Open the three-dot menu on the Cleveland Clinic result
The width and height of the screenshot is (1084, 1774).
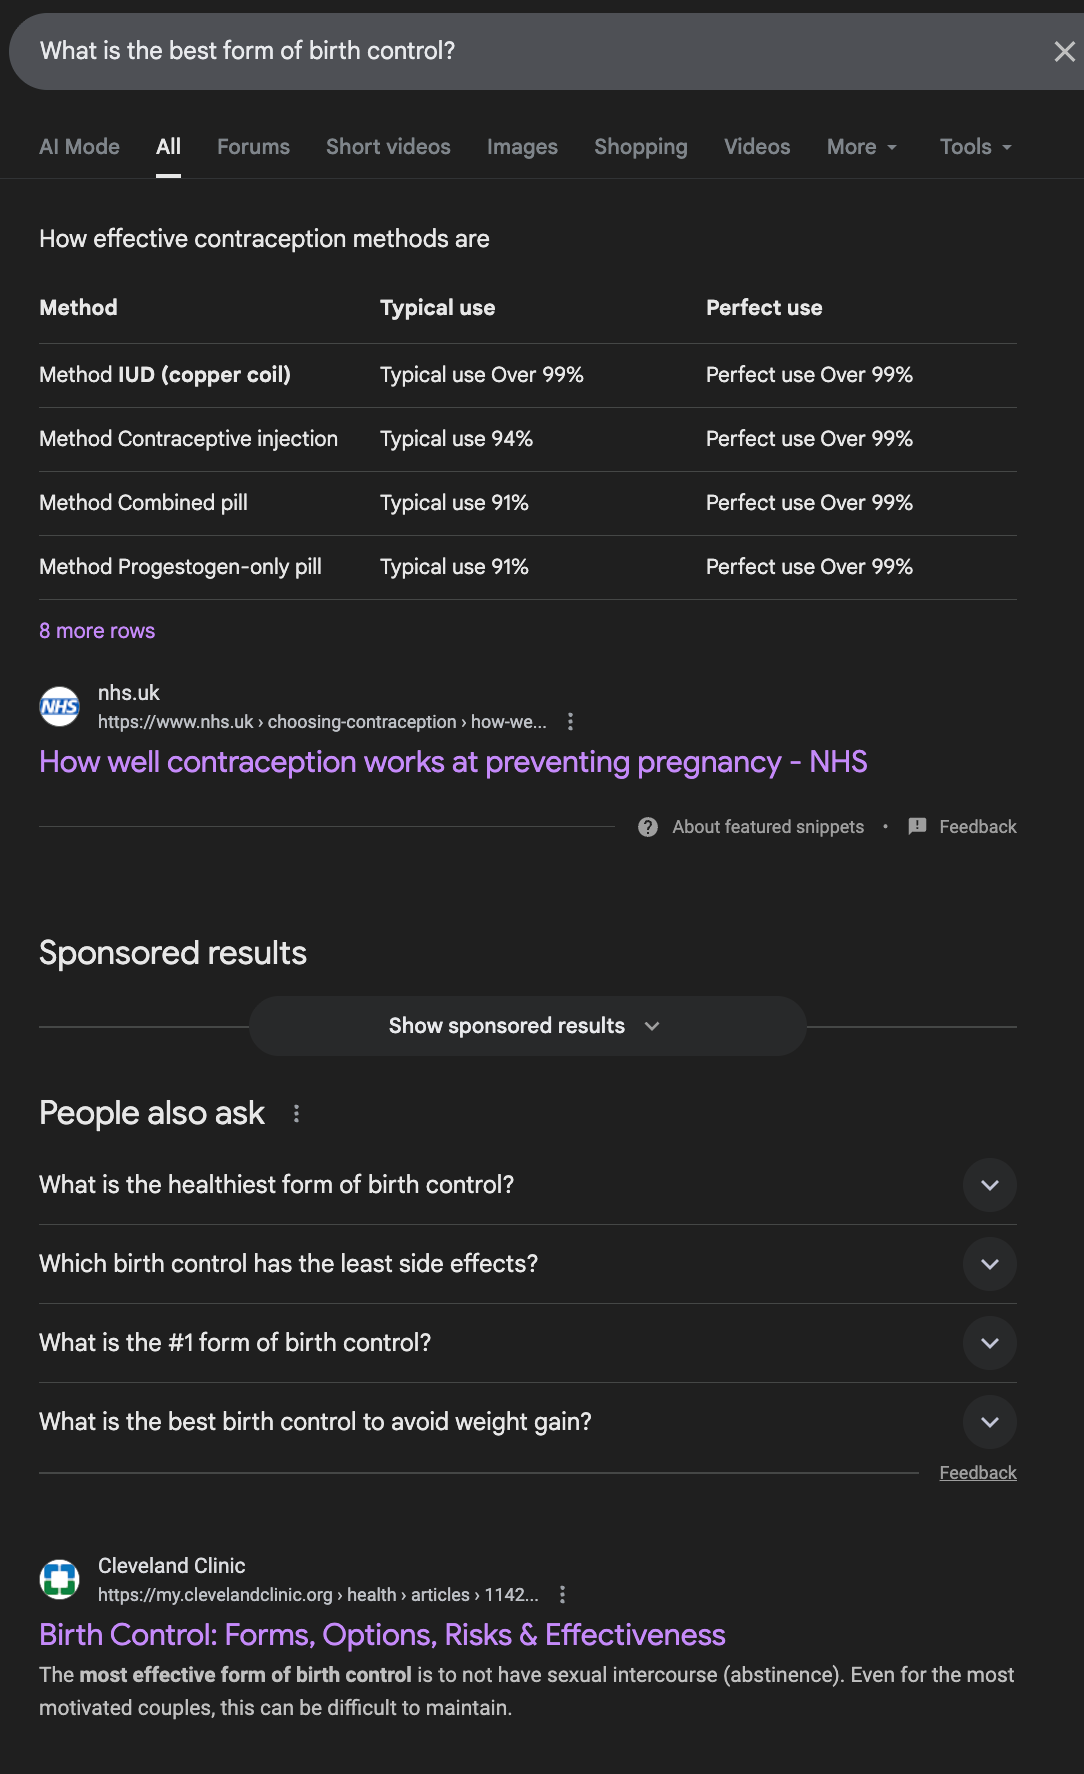(x=562, y=1595)
